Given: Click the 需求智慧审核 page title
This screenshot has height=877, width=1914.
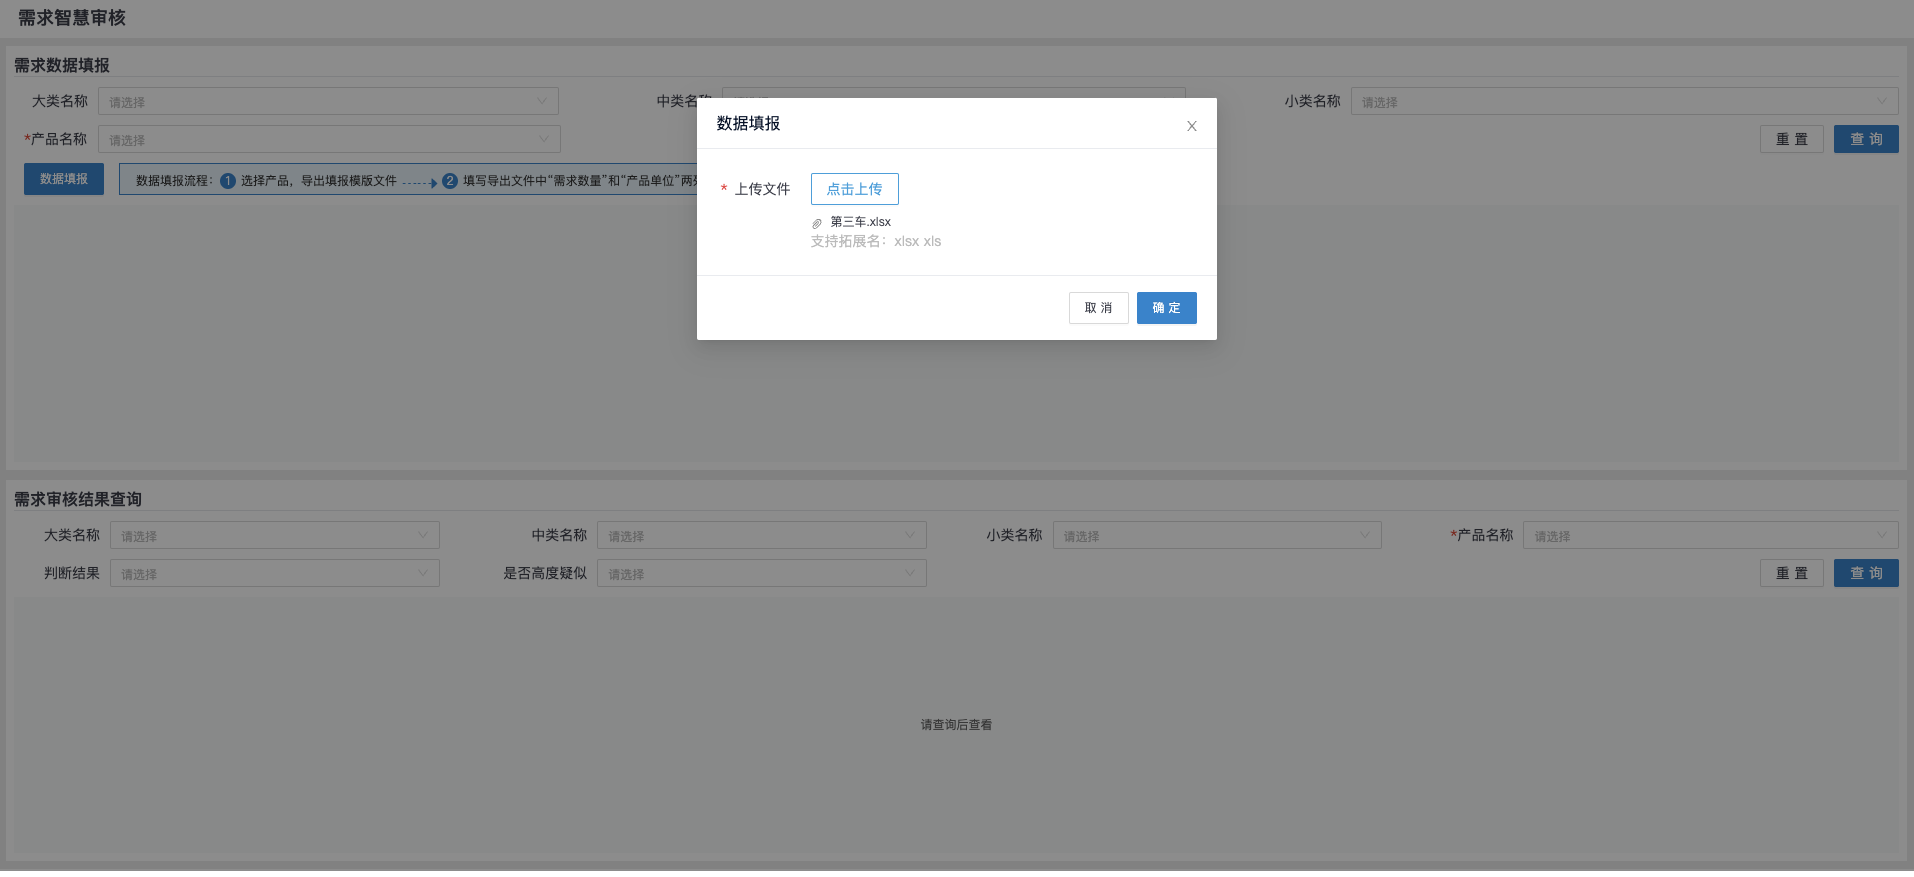Looking at the screenshot, I should pos(72,18).
